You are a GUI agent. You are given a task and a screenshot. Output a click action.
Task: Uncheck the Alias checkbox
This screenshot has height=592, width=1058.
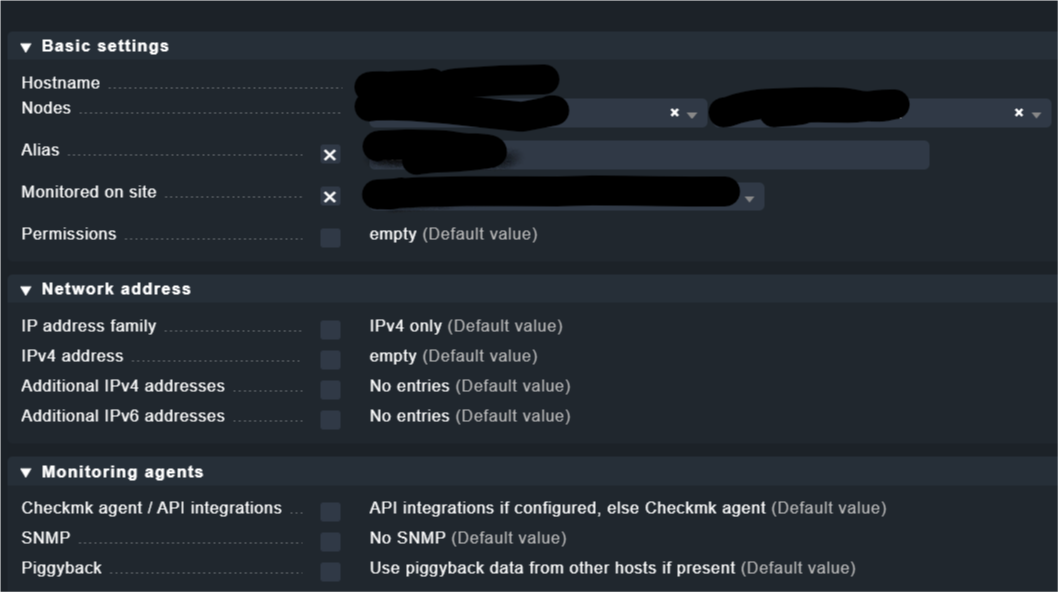click(x=330, y=155)
